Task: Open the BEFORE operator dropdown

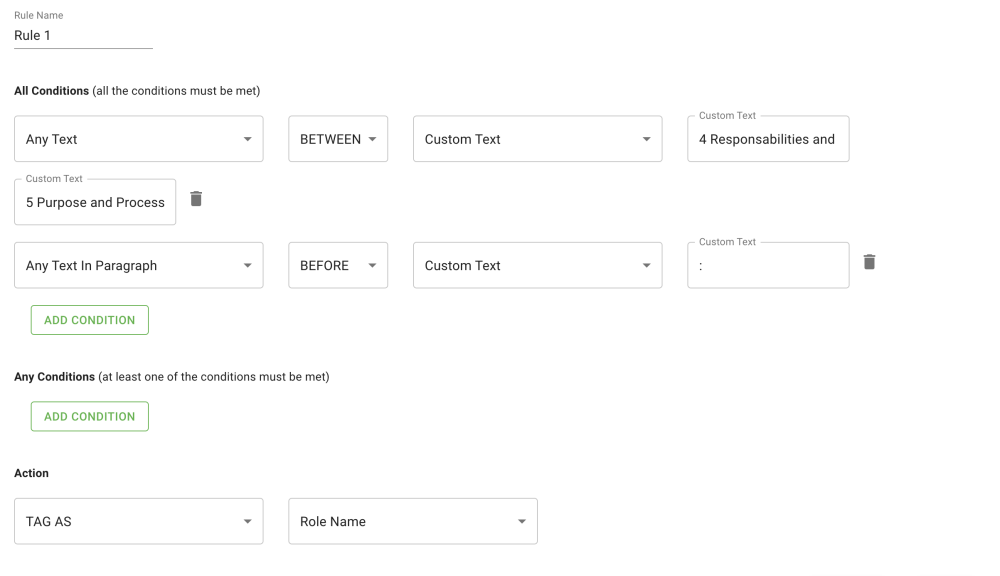Action: (x=338, y=265)
